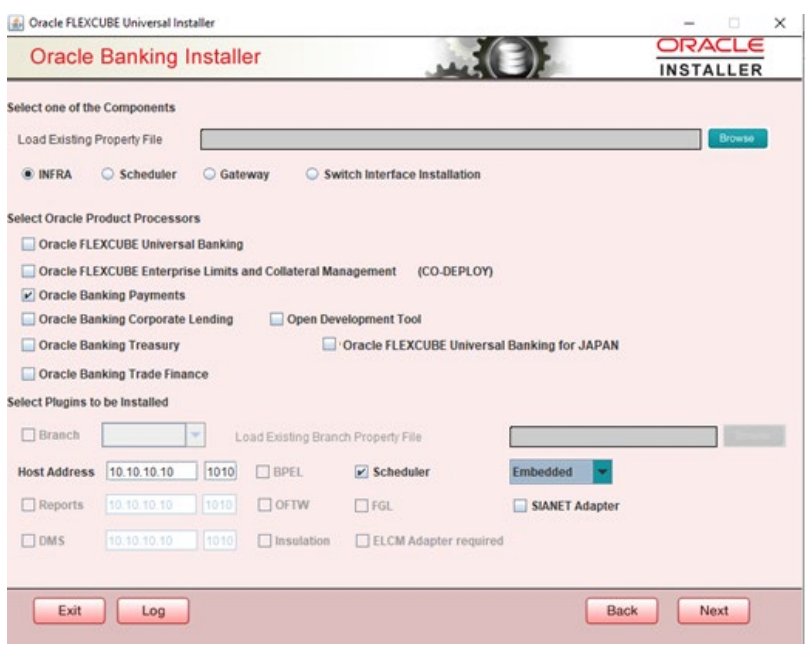Toggle the DMS checkbox
The image size is (808, 646).
[x=28, y=541]
